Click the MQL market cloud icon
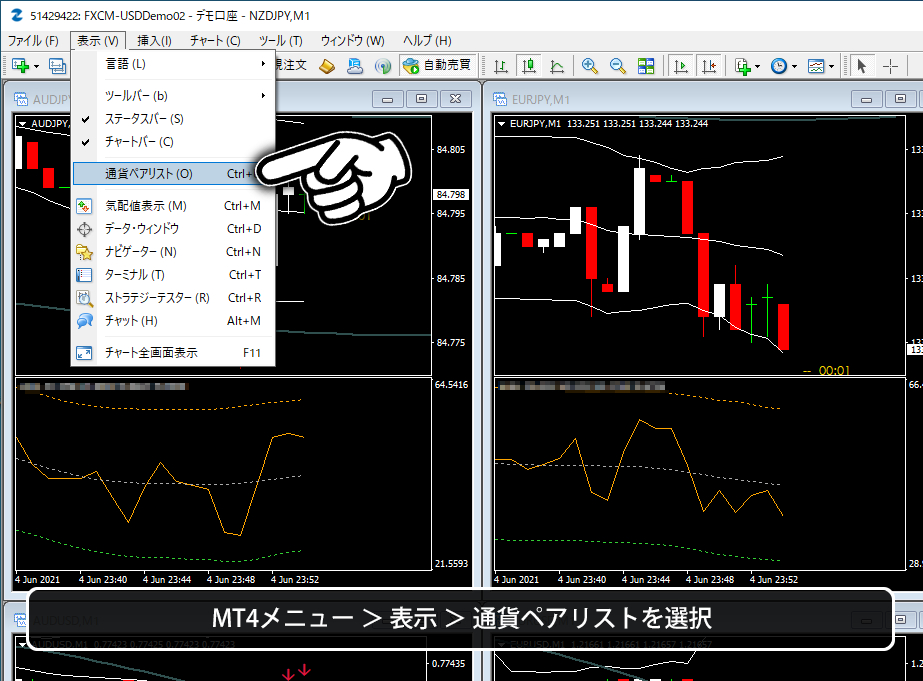The width and height of the screenshot is (923, 681). [355, 66]
